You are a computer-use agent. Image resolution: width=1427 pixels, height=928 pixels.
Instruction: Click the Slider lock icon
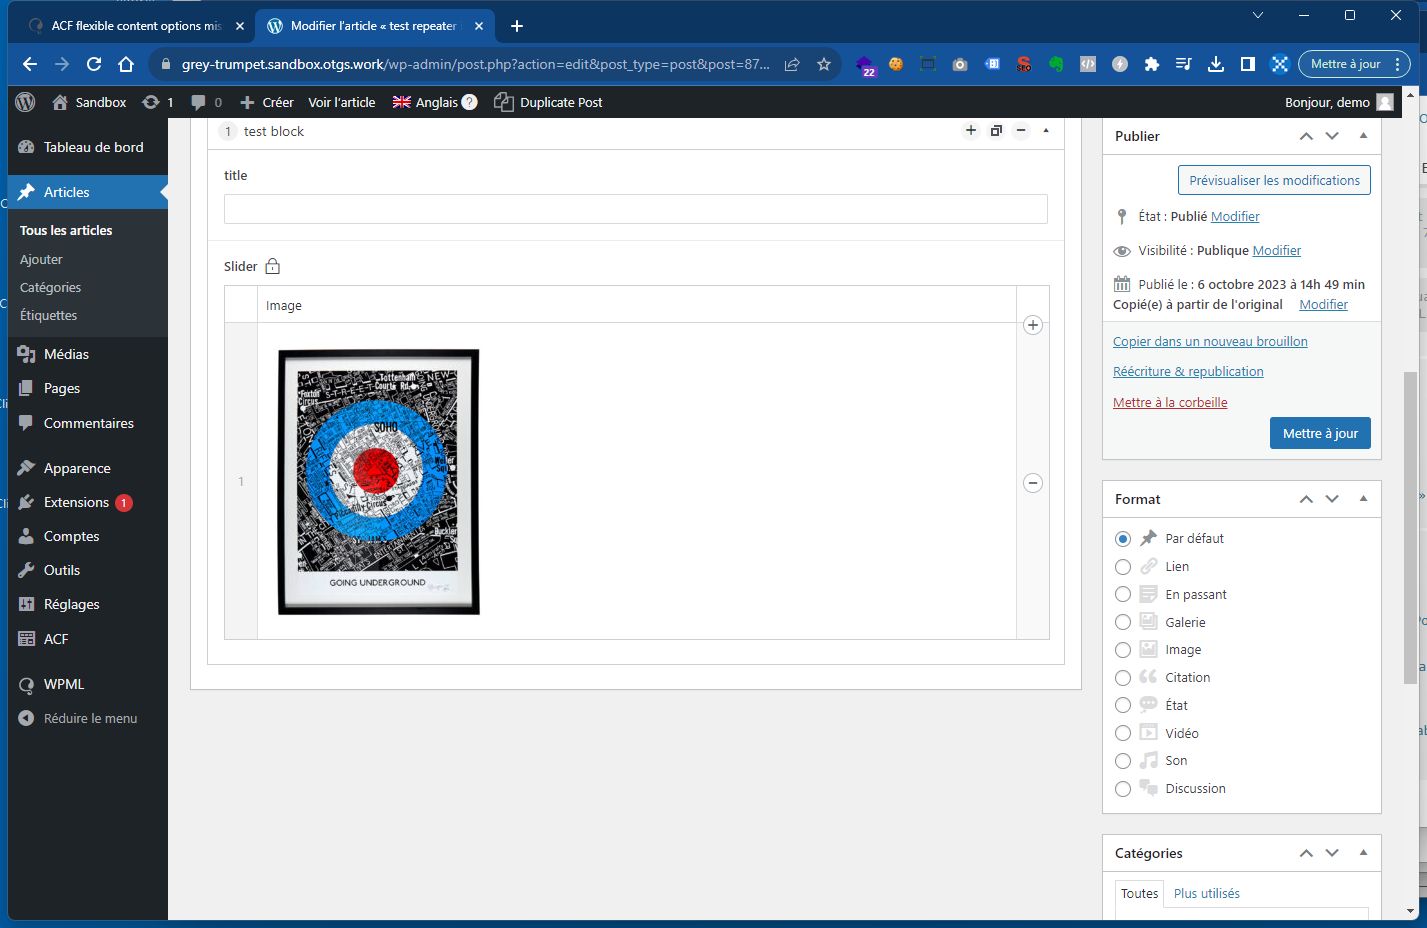[x=273, y=266]
